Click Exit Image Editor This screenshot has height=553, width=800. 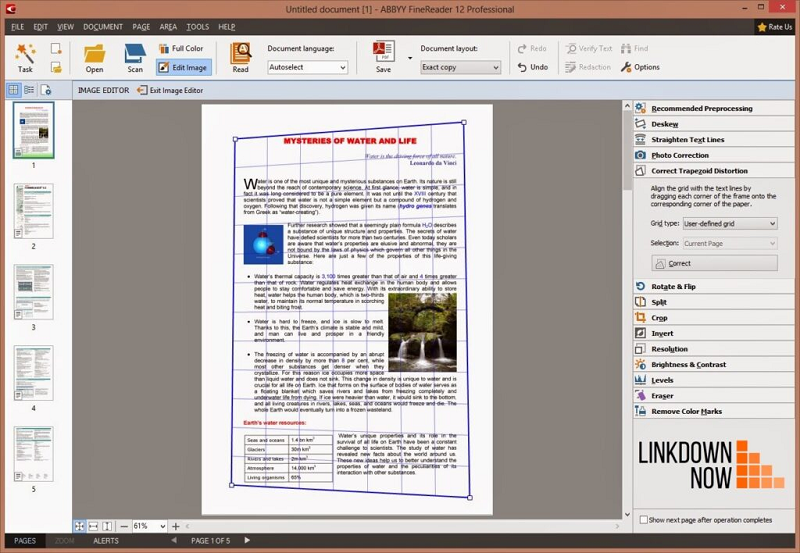pos(170,90)
